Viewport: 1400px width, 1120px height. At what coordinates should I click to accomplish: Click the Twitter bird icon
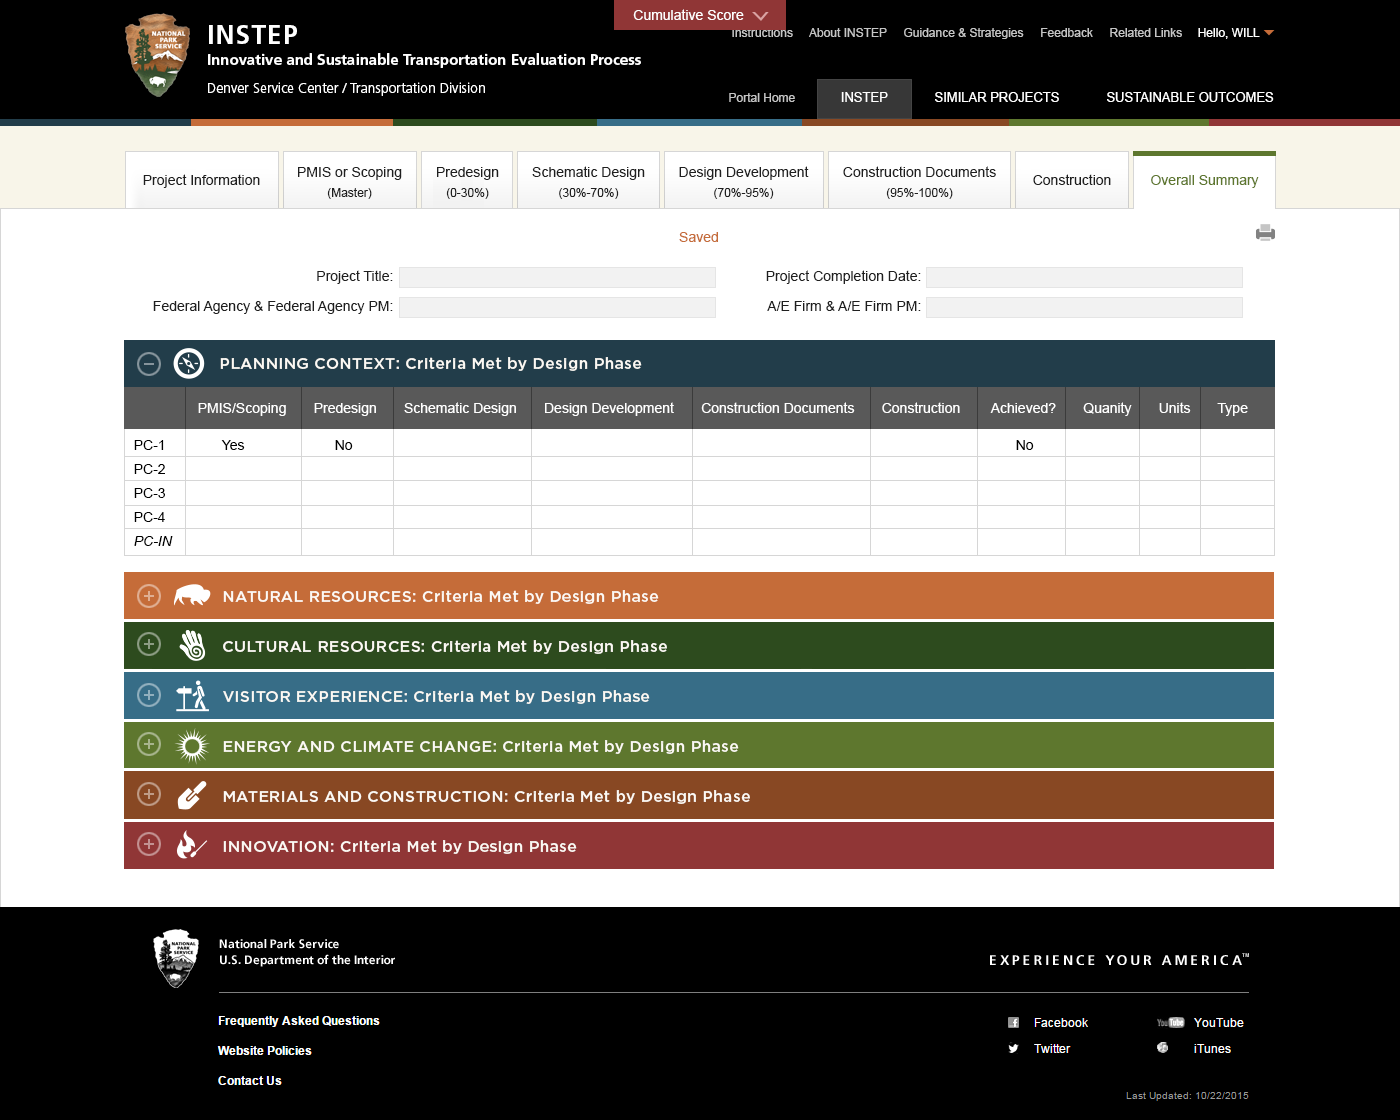[1013, 1049]
